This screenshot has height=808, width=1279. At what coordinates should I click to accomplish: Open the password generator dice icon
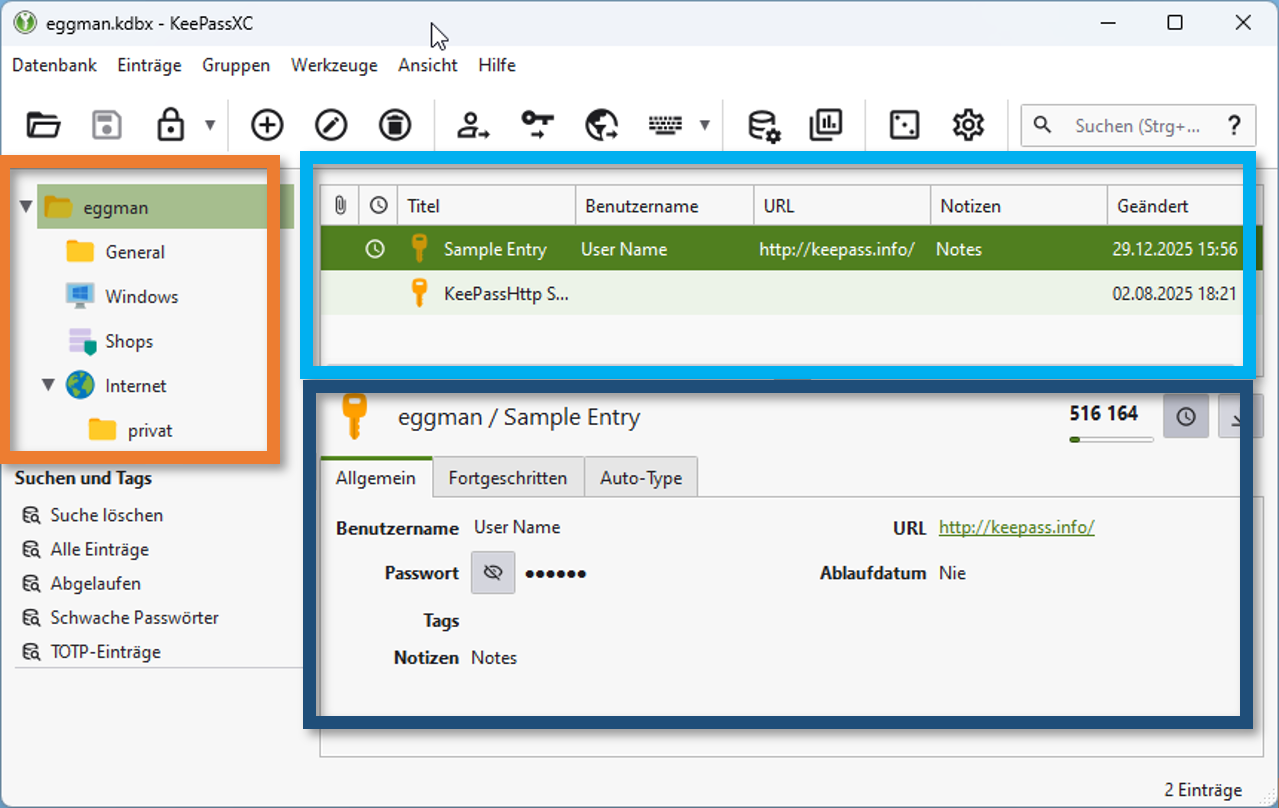(x=904, y=125)
